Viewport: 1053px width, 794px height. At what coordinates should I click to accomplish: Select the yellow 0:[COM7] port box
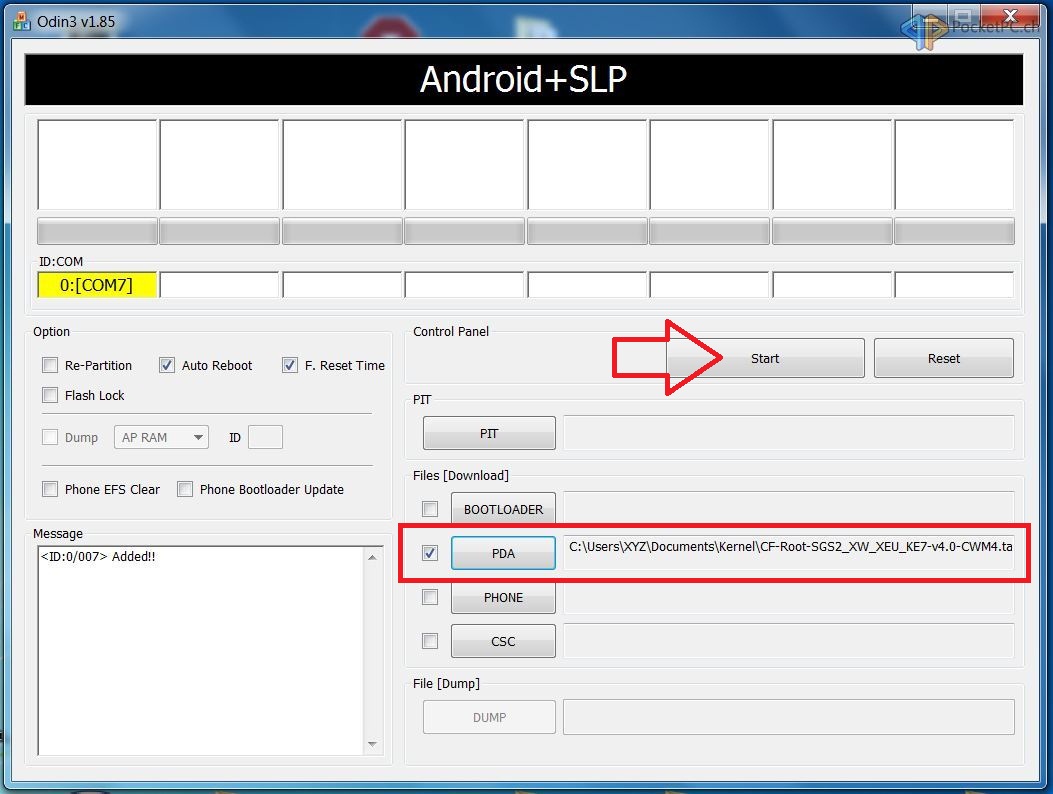click(x=97, y=285)
